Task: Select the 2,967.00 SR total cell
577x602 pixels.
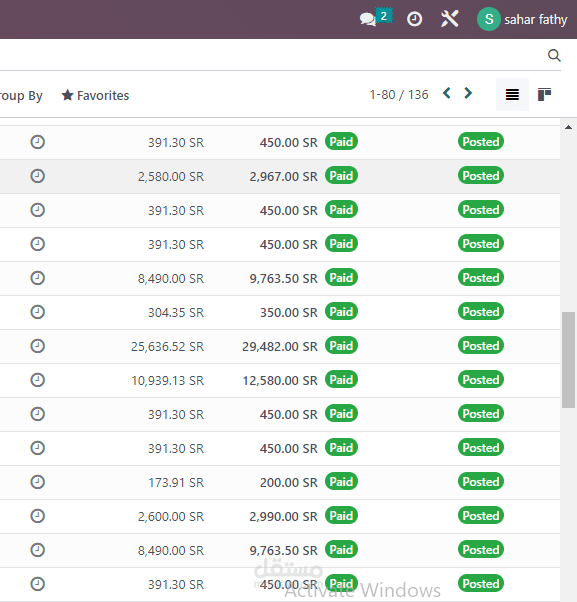Action: point(283,177)
